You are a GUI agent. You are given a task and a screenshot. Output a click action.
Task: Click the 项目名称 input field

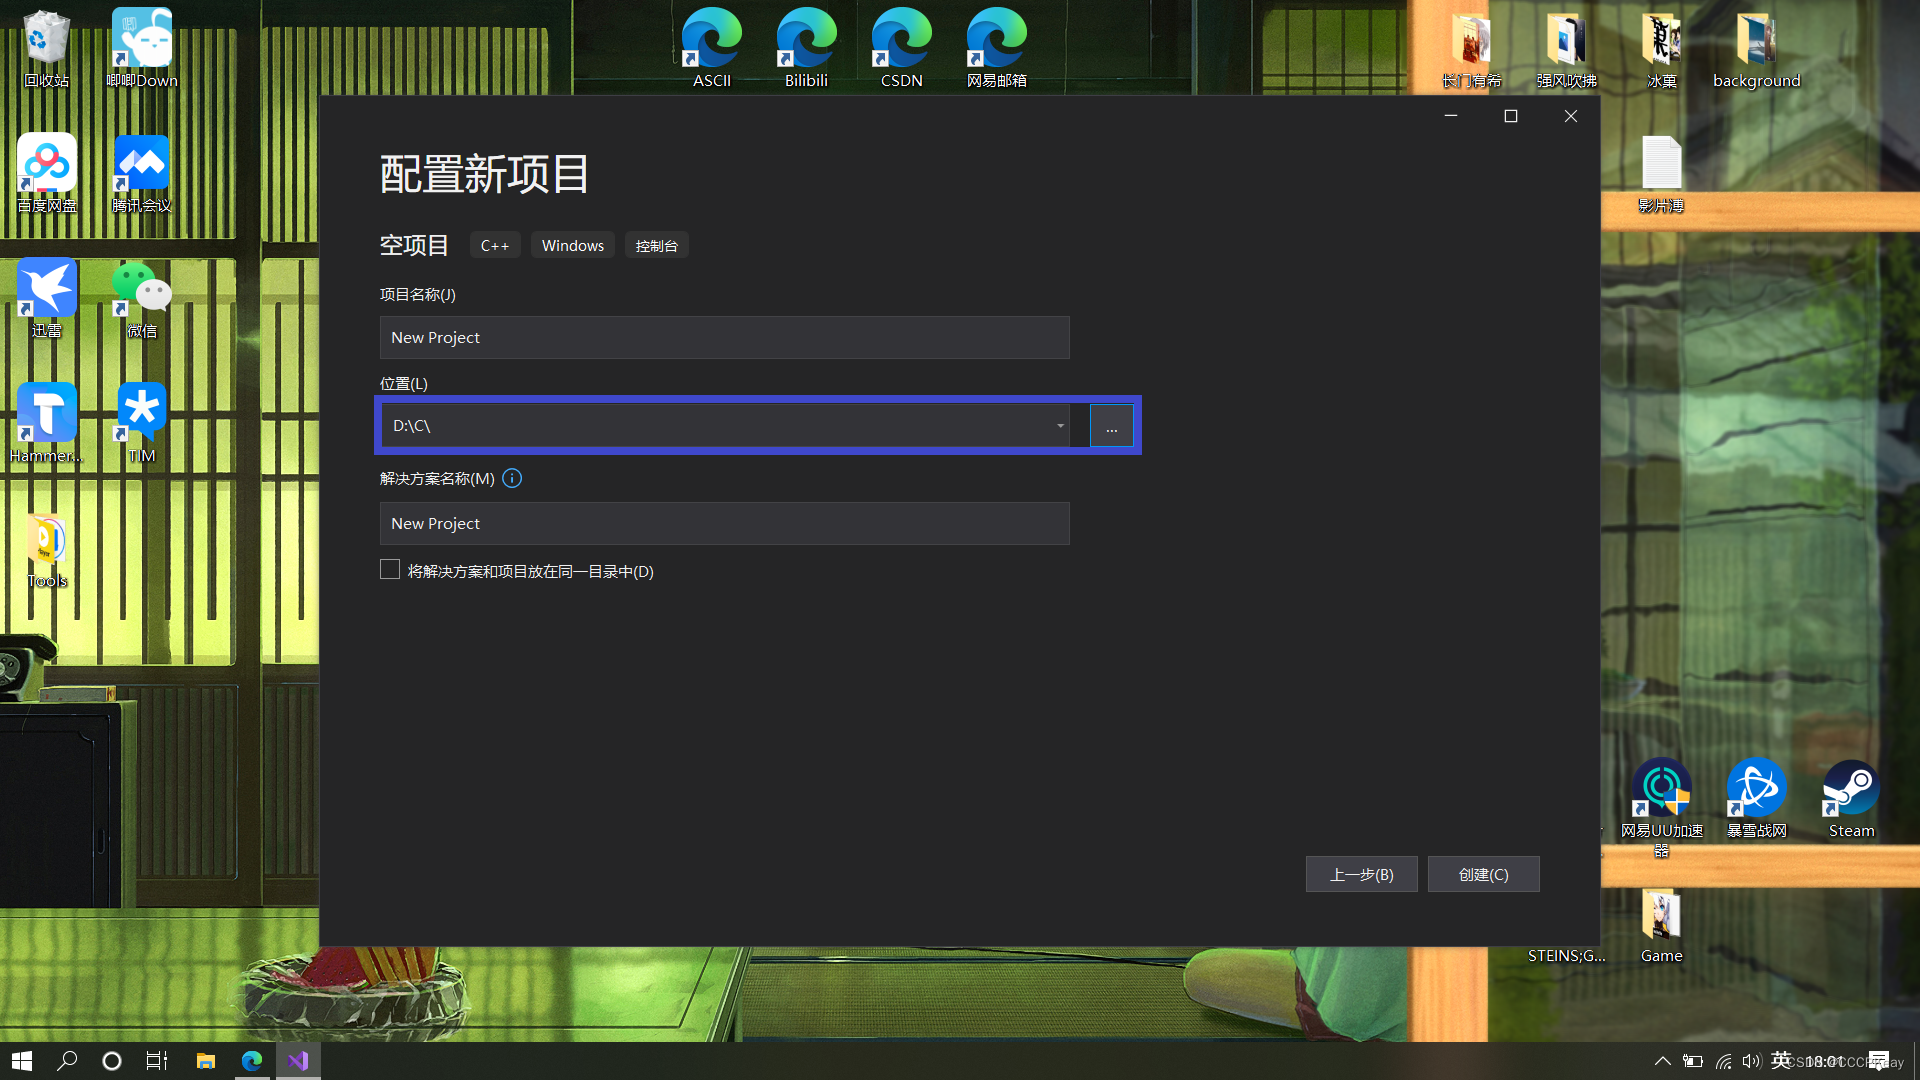coord(724,336)
